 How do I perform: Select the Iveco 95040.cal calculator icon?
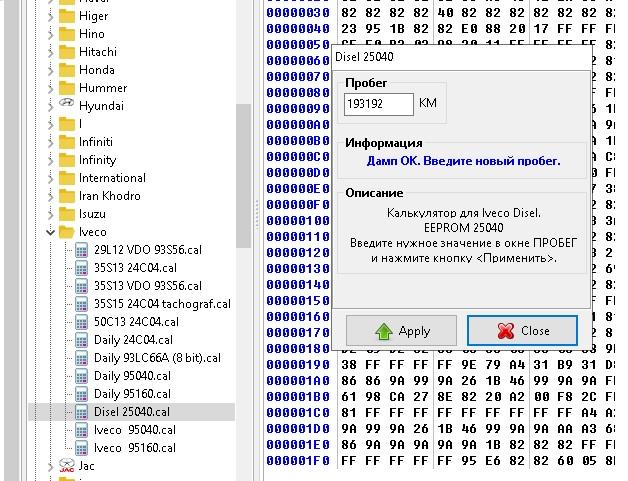click(81, 431)
